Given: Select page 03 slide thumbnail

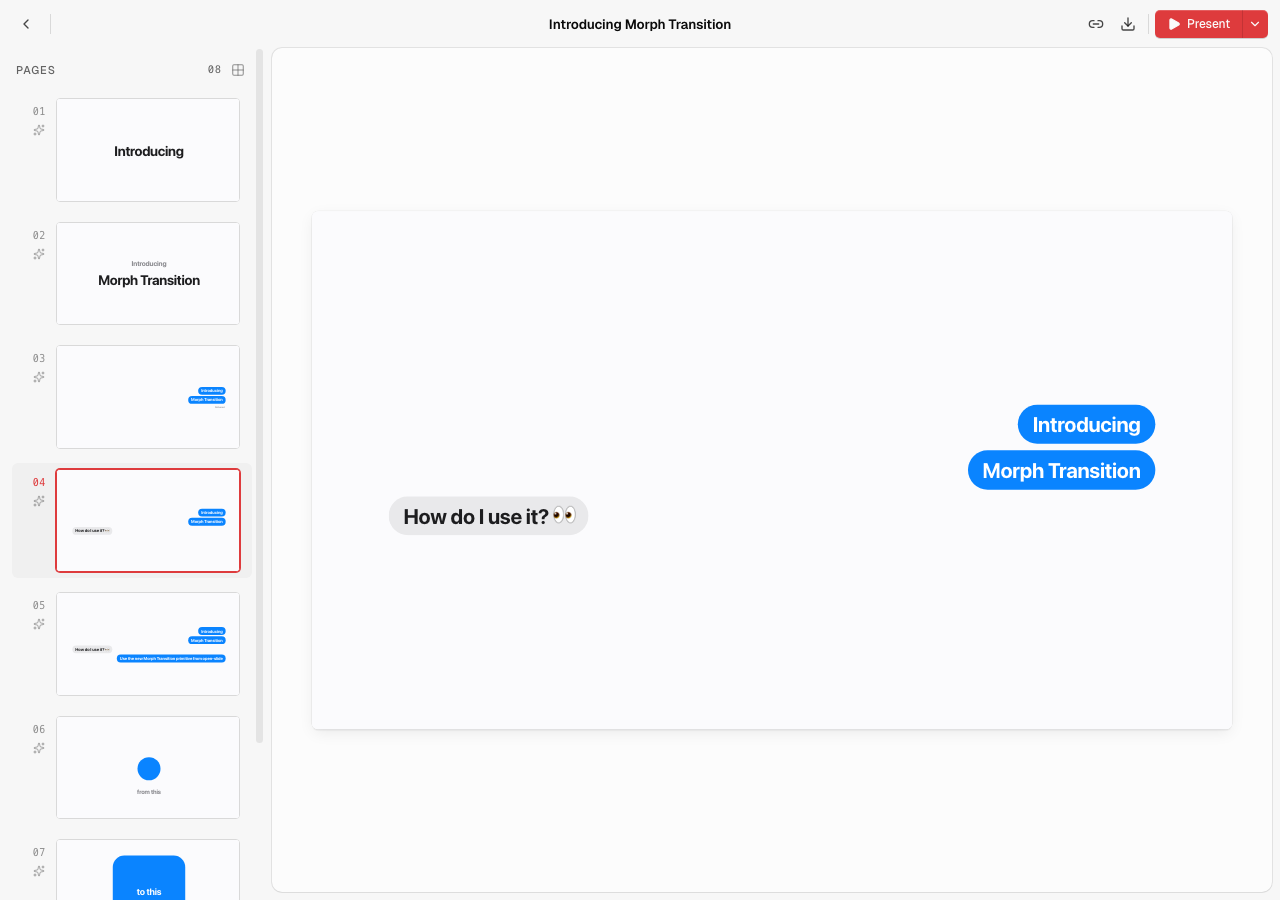Looking at the screenshot, I should [148, 397].
